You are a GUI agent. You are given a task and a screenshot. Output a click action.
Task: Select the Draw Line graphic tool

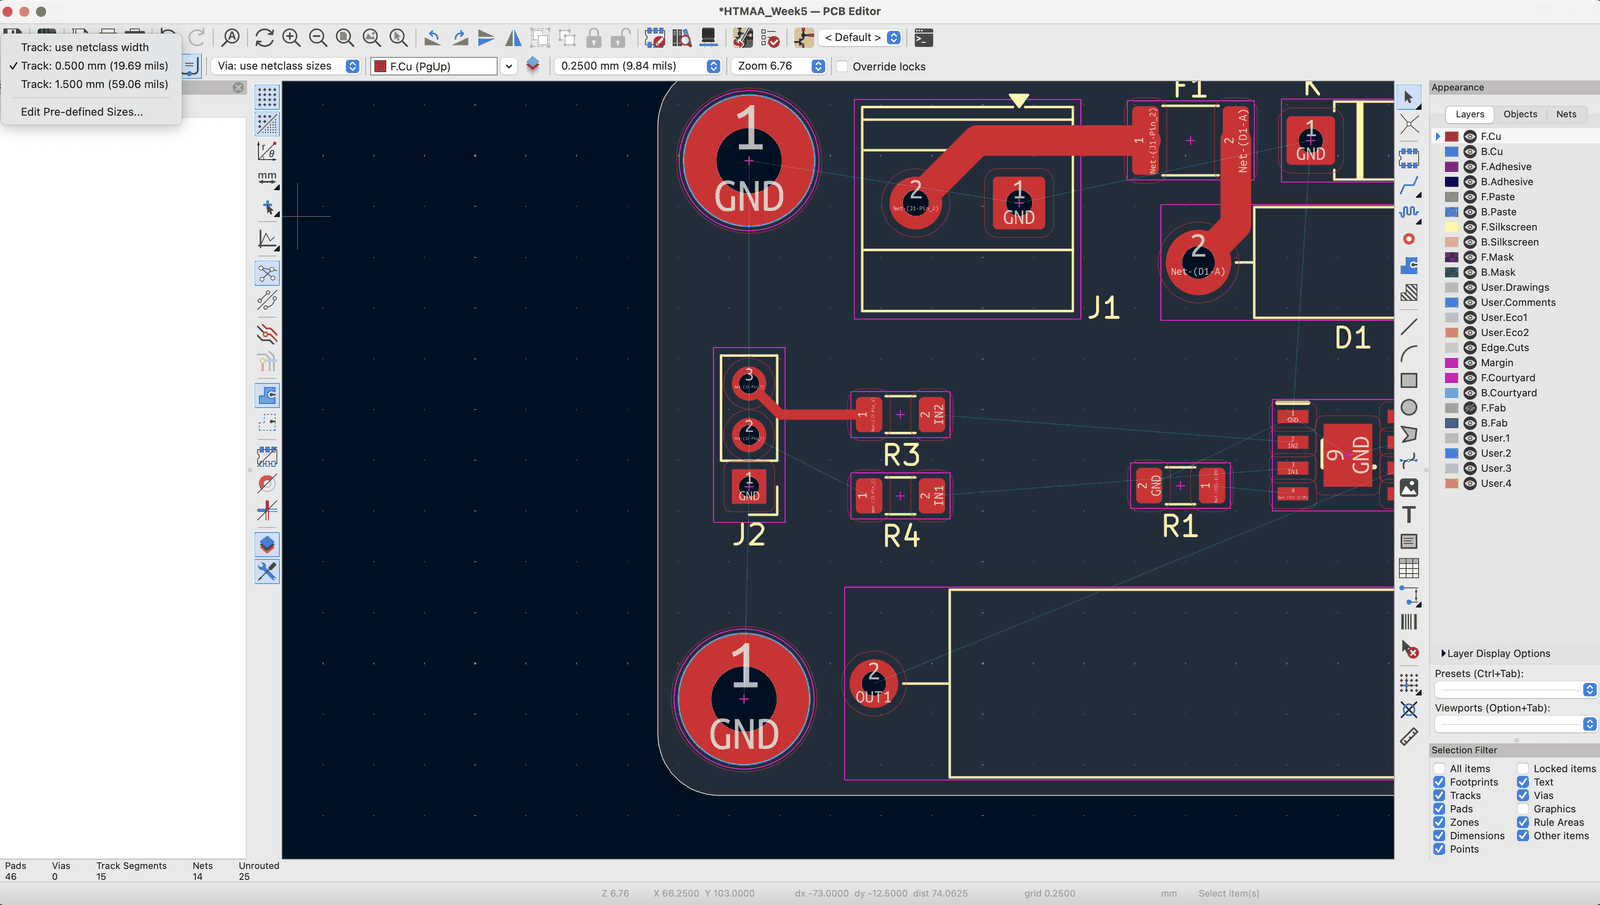1409,327
